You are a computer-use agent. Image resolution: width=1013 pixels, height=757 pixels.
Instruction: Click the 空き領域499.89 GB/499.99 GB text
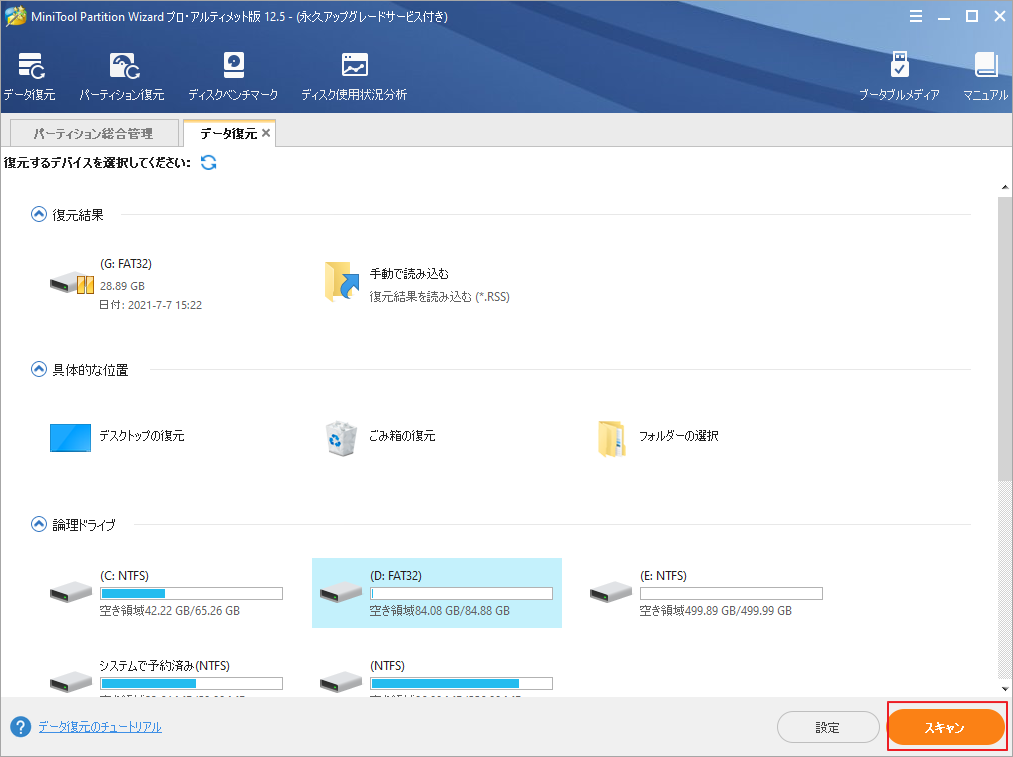pyautogui.click(x=716, y=610)
